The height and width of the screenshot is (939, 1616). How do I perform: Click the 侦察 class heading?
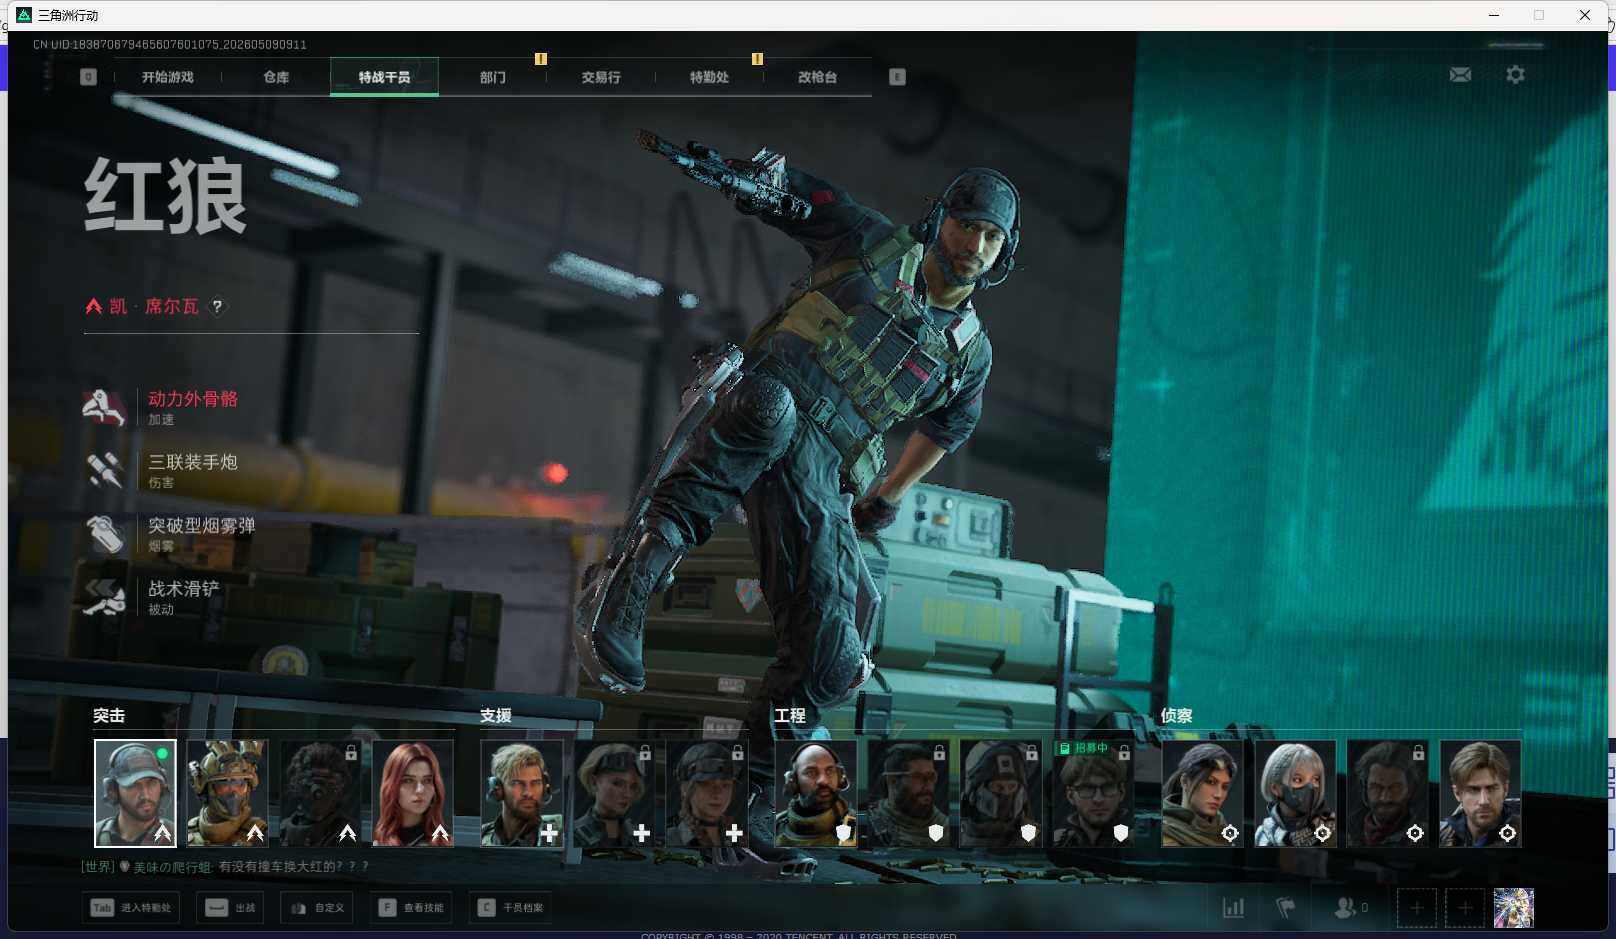[1177, 716]
